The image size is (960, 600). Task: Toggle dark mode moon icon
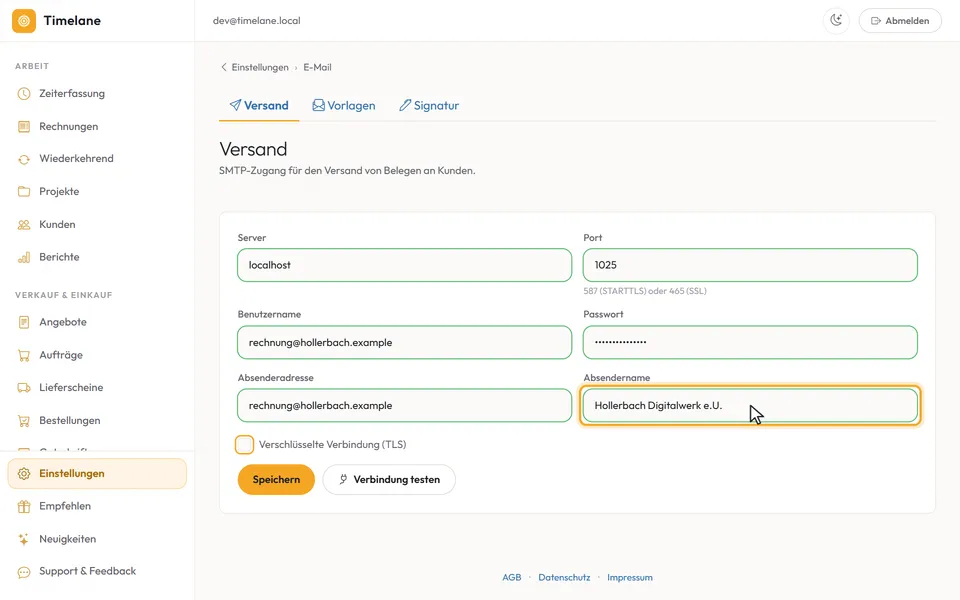tap(836, 20)
